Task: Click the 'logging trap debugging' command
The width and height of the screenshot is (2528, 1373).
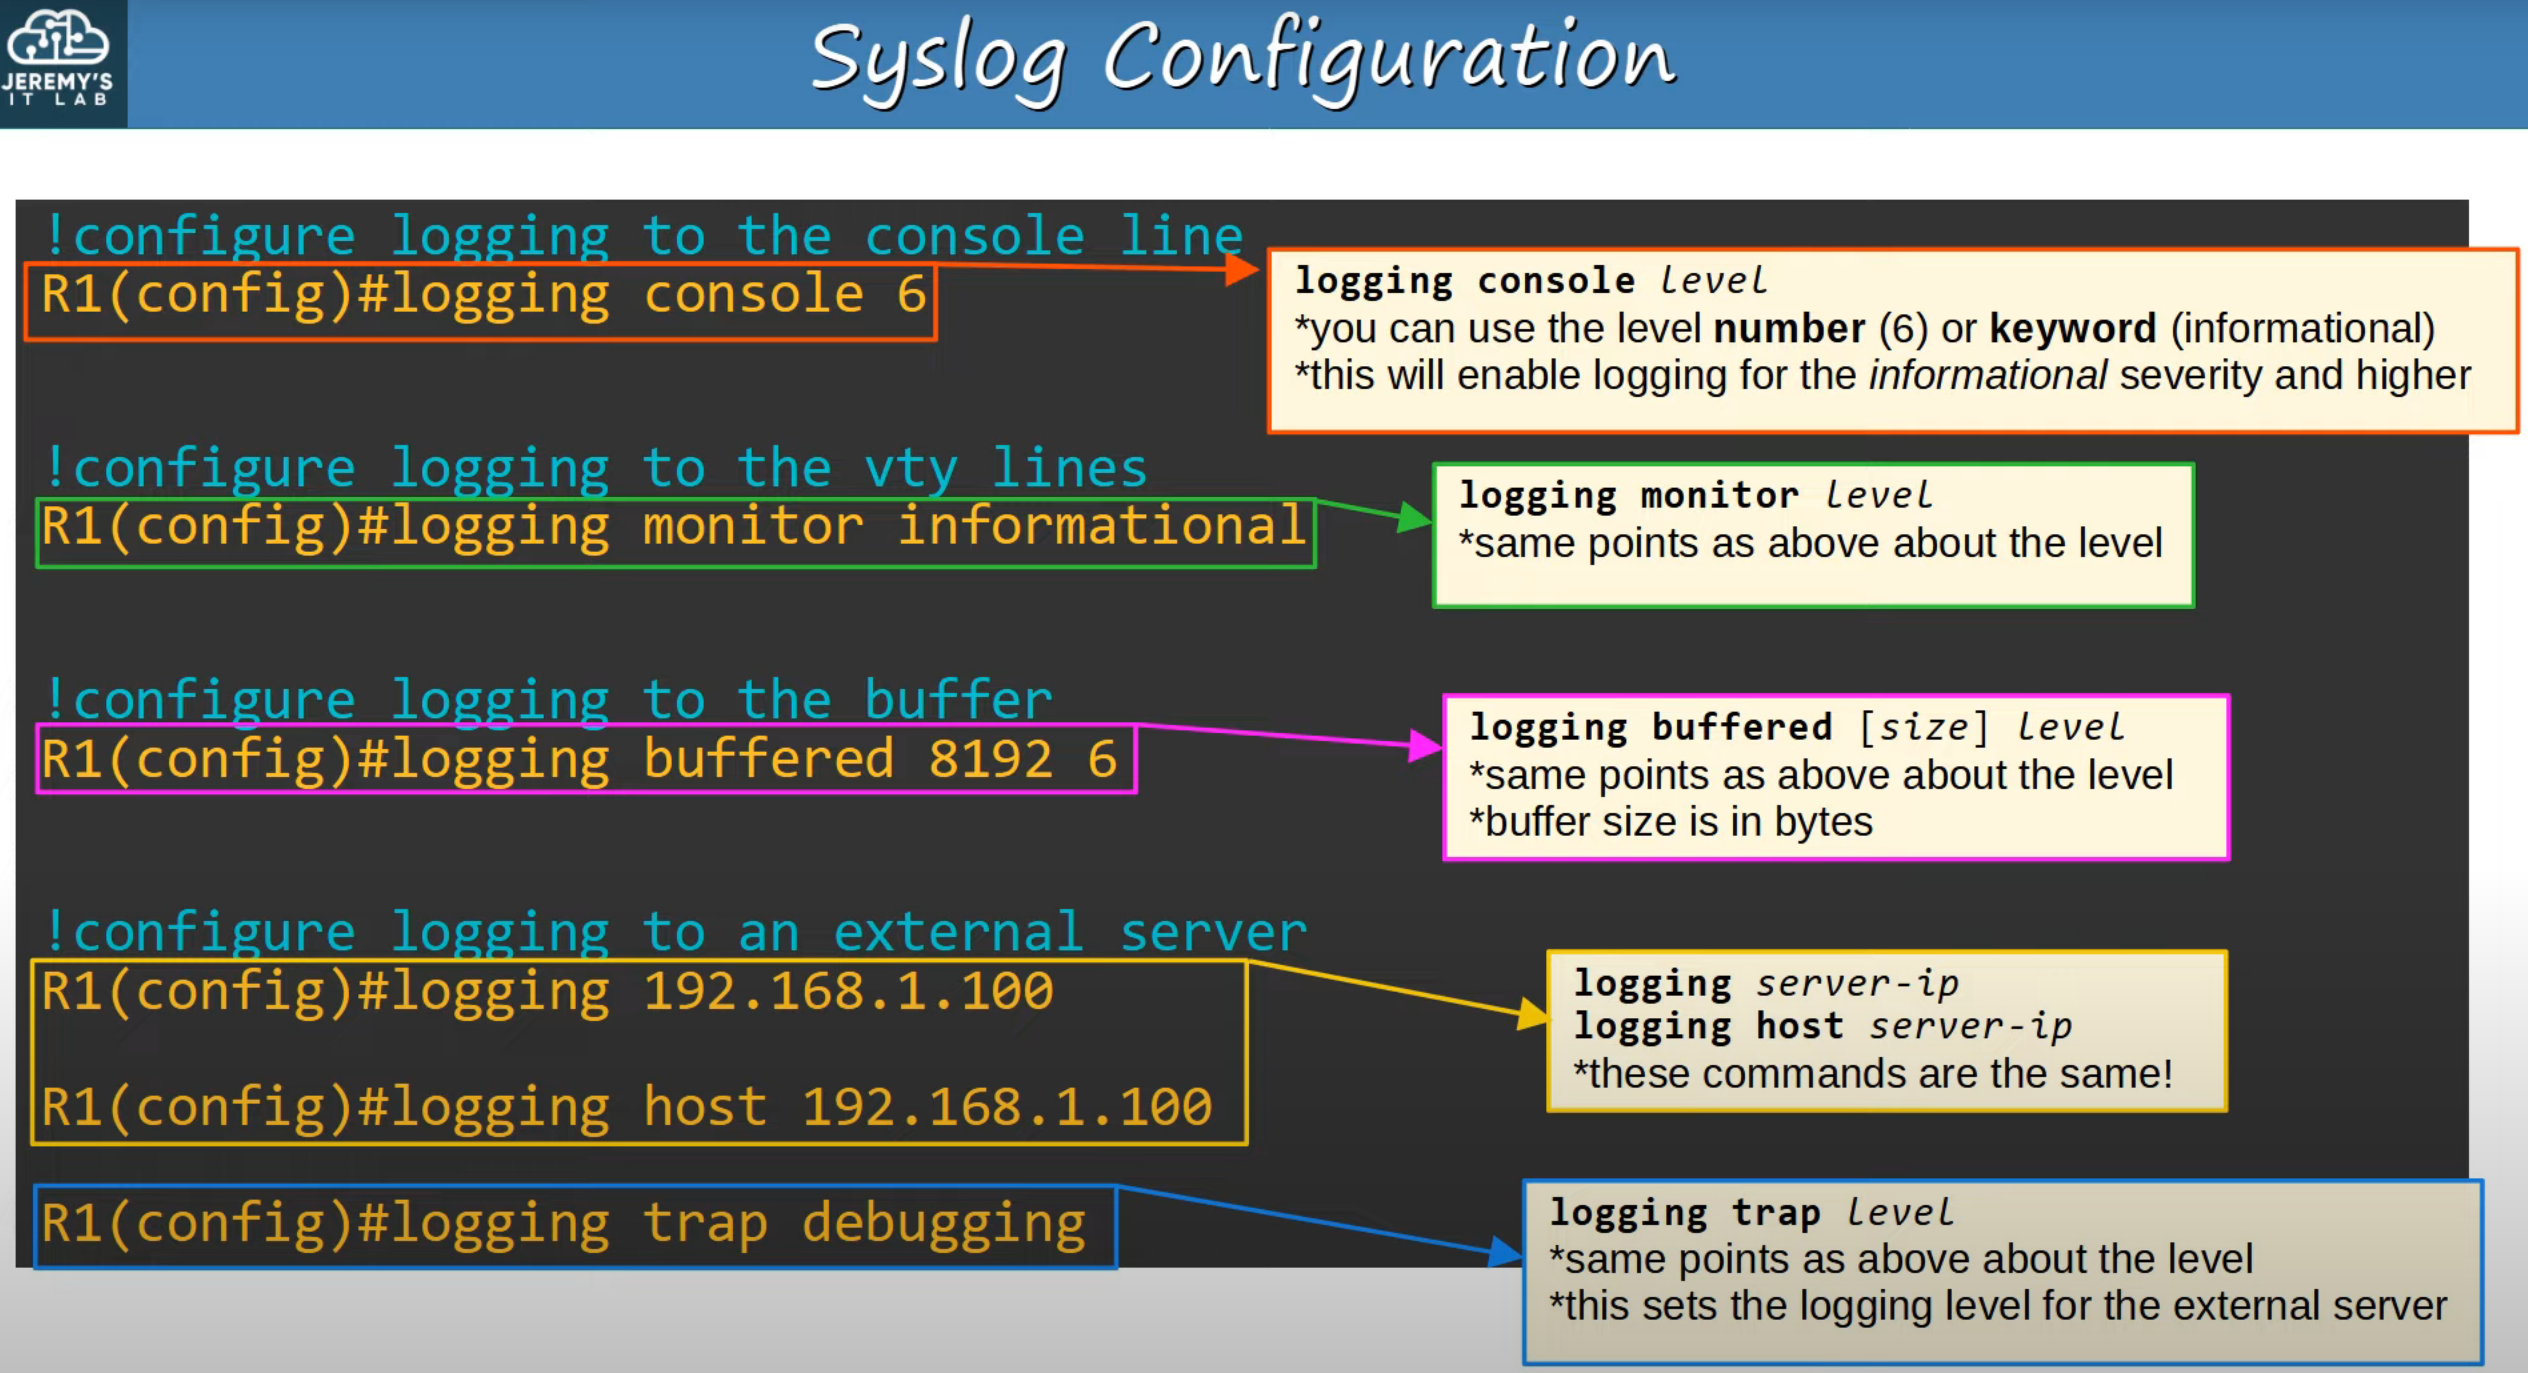Action: coord(563,1224)
